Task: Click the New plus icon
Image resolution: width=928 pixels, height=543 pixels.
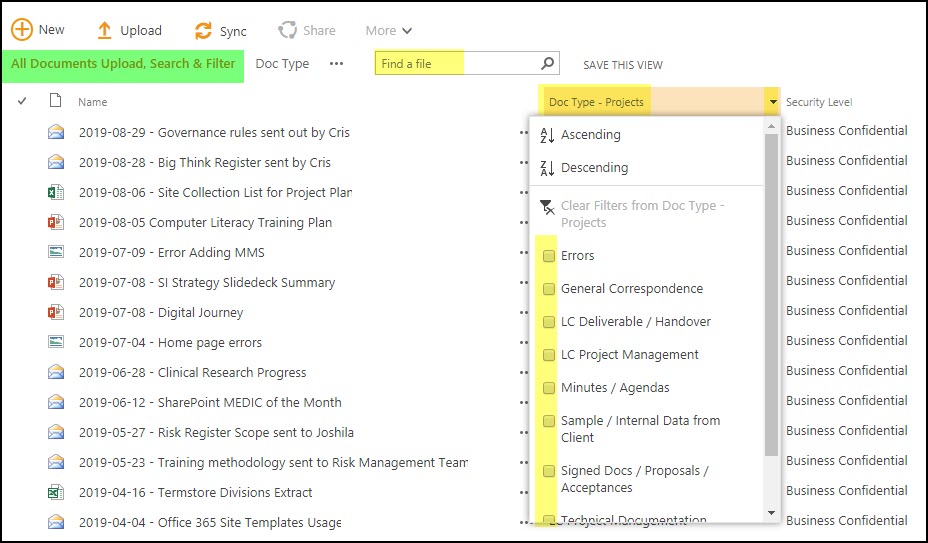Action: 22,30
